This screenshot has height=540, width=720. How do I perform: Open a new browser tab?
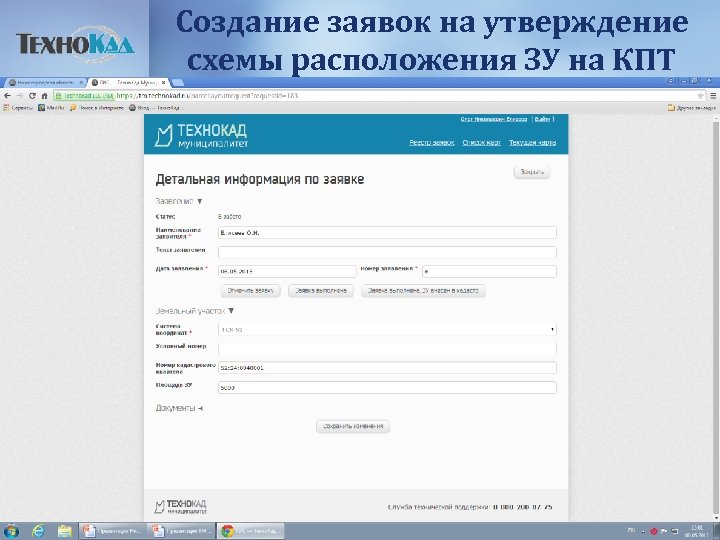click(x=178, y=83)
